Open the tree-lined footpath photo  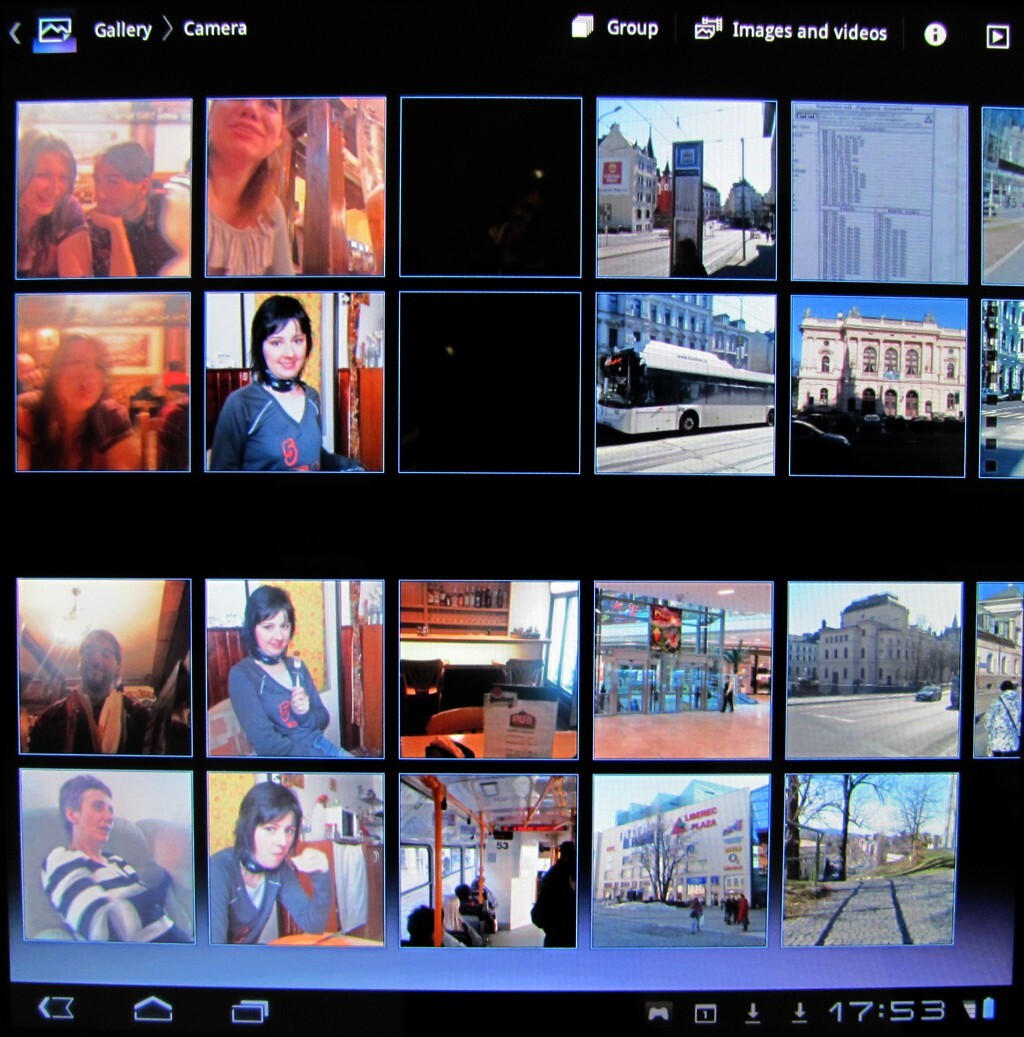(869, 860)
